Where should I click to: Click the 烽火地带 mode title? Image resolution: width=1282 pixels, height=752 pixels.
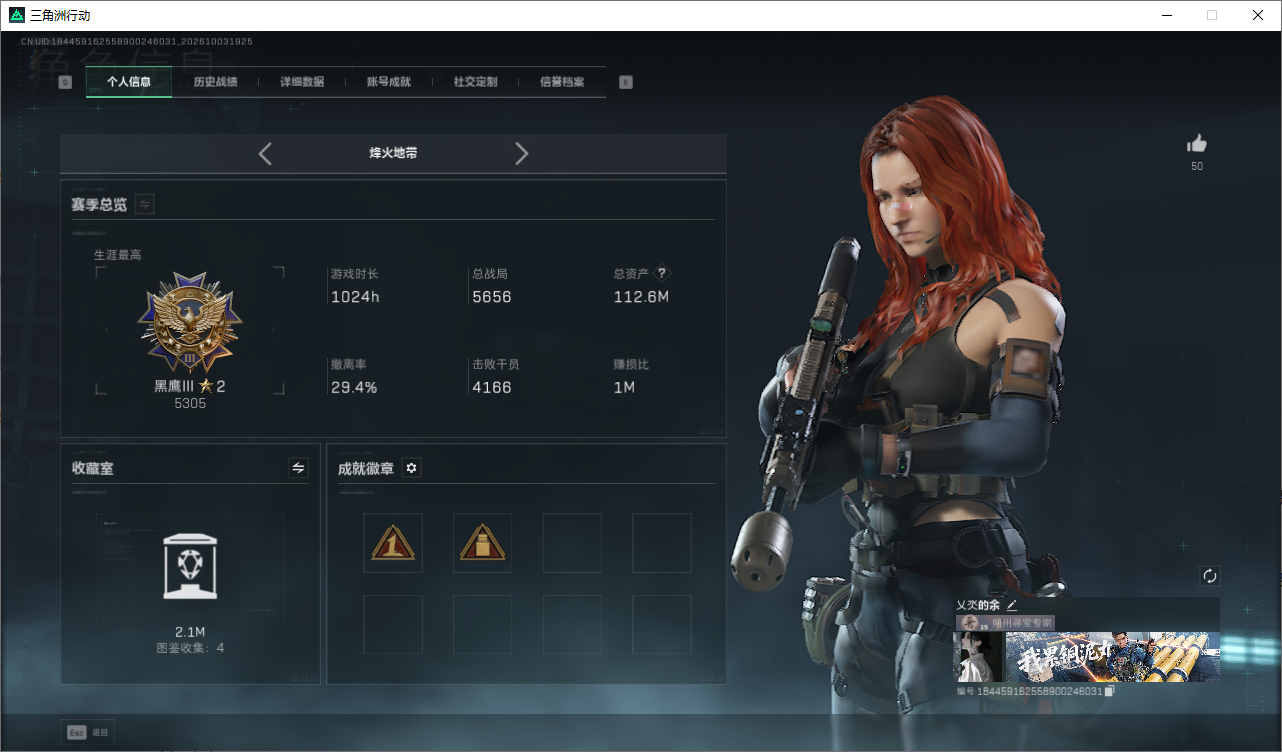393,153
